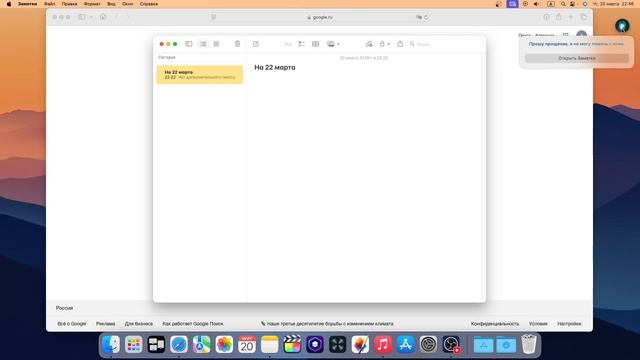Open the climate action footer link in Safari
The height and width of the screenshot is (360, 640).
[x=327, y=324]
